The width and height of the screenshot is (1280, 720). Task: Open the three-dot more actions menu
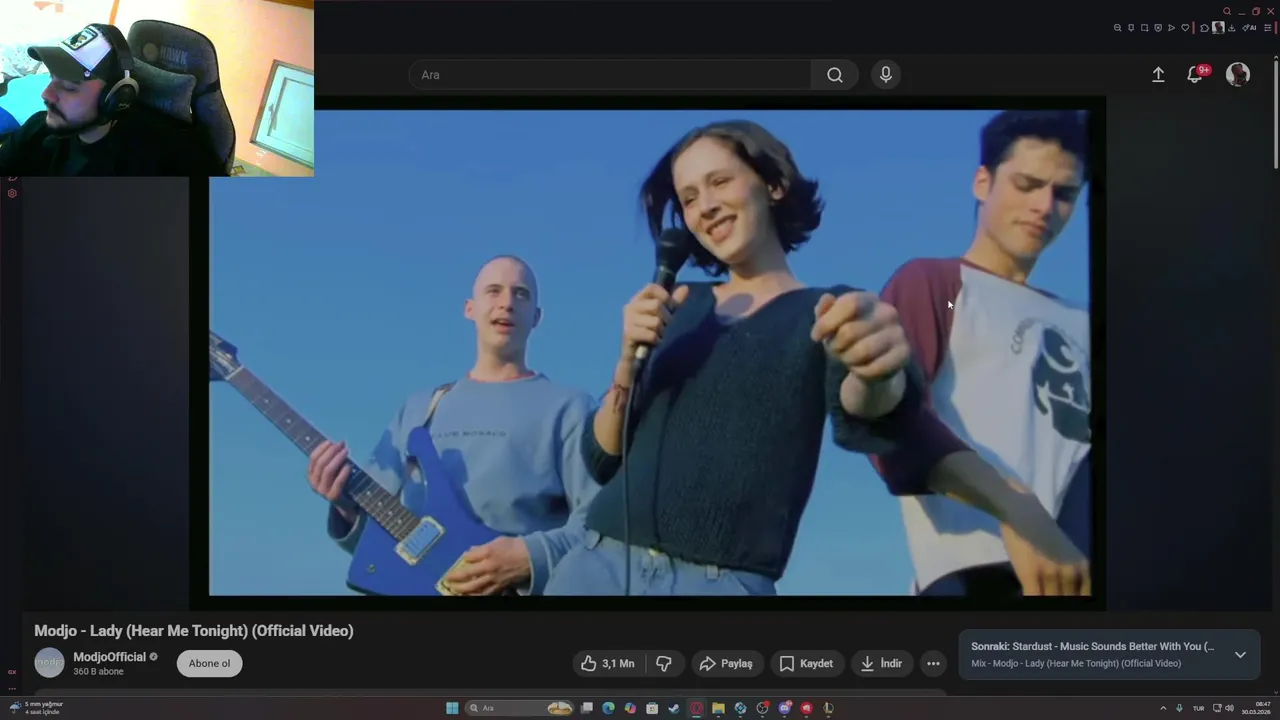[x=933, y=663]
